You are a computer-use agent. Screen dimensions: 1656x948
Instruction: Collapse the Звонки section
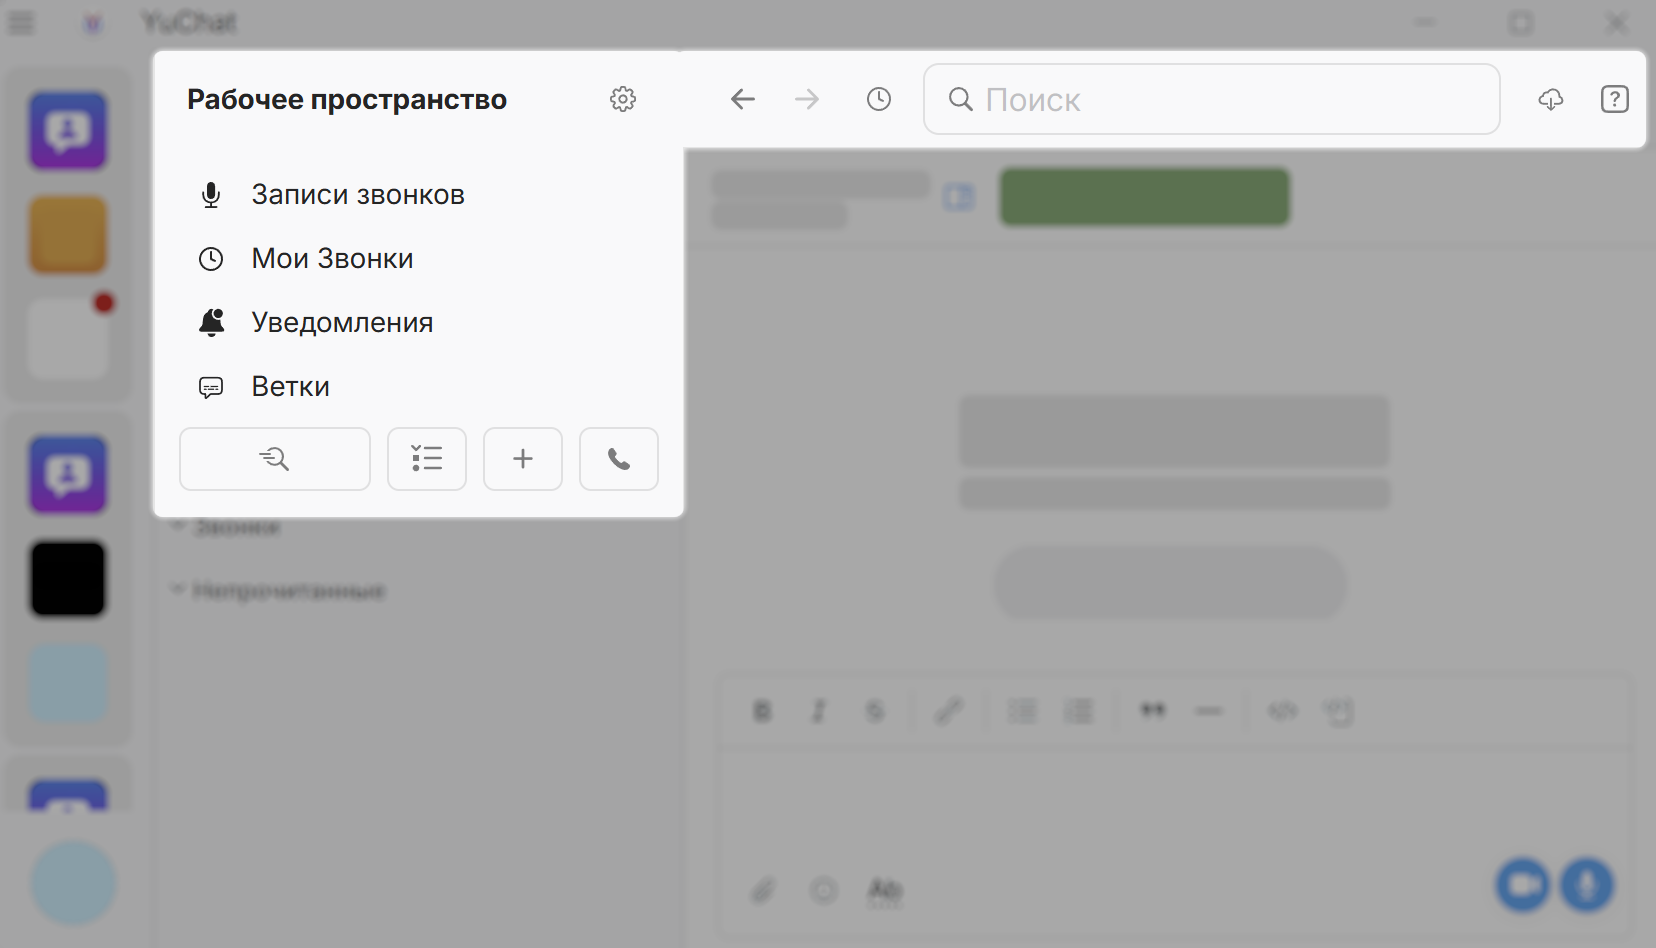pos(178,526)
